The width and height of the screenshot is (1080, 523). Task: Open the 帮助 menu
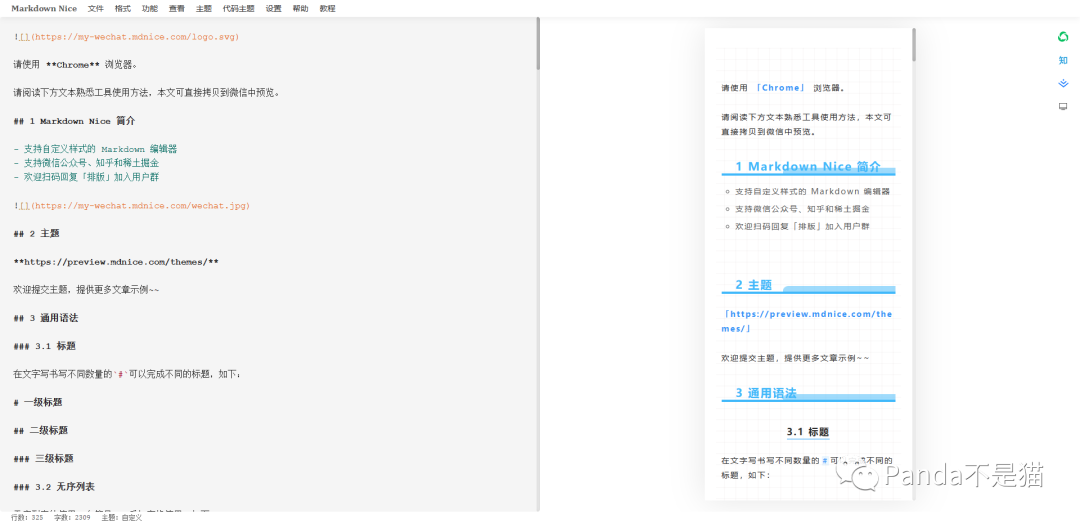click(x=300, y=9)
